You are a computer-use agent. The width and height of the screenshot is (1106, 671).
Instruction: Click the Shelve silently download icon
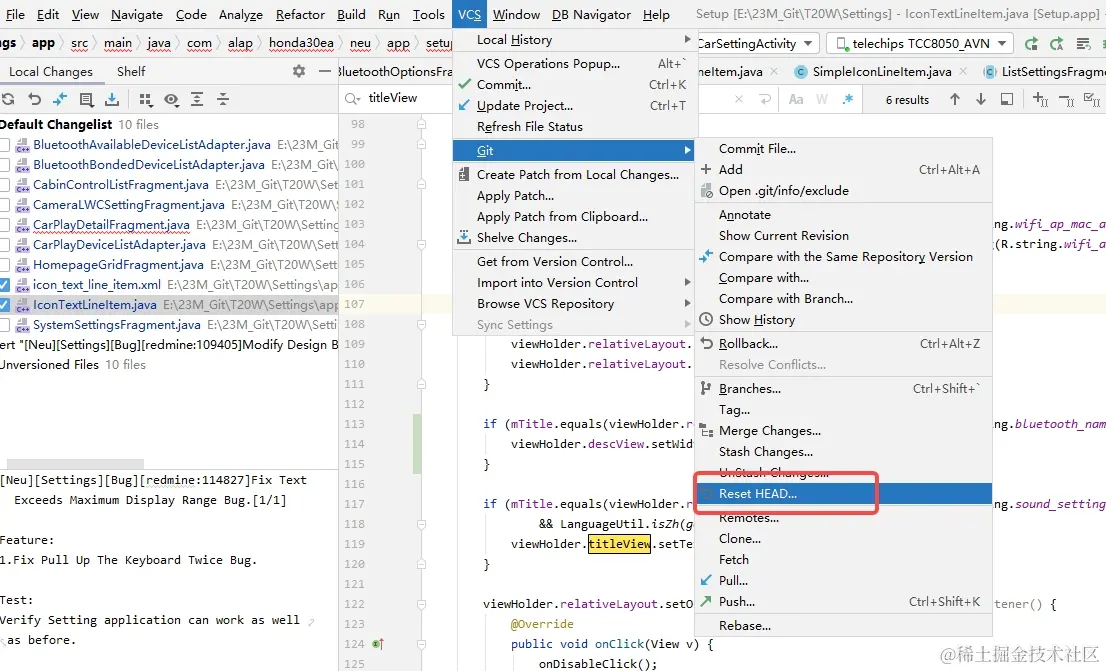point(112,99)
